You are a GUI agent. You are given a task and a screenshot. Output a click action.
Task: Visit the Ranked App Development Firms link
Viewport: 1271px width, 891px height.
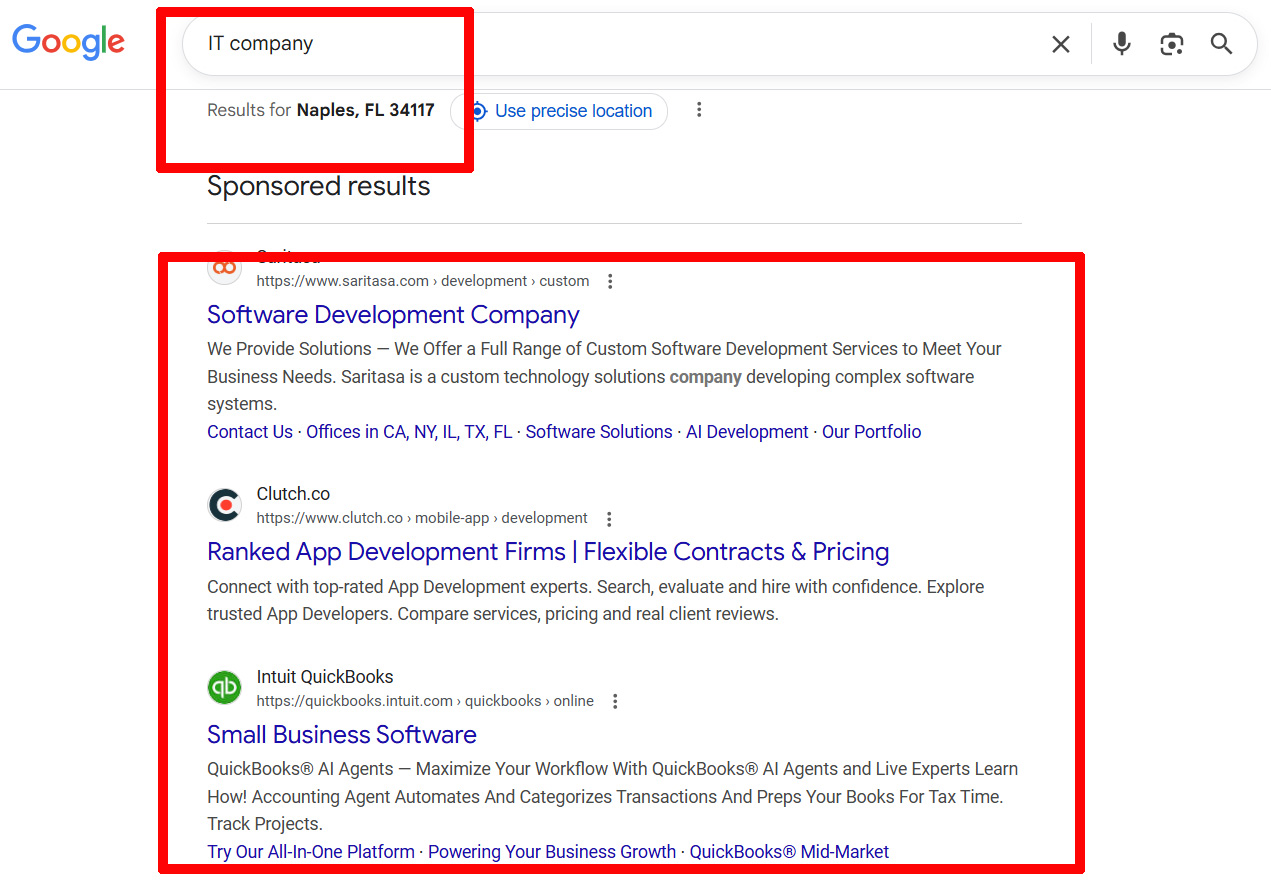[547, 551]
